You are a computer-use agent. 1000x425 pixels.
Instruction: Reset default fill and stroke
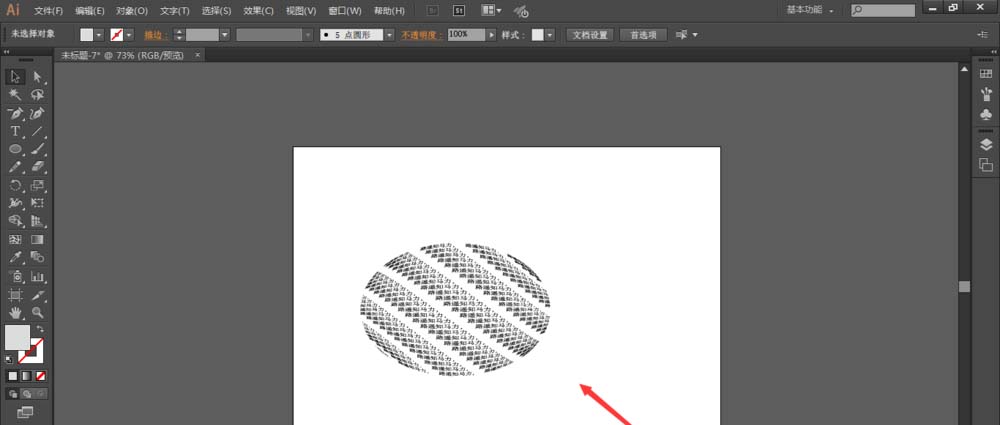(8, 360)
